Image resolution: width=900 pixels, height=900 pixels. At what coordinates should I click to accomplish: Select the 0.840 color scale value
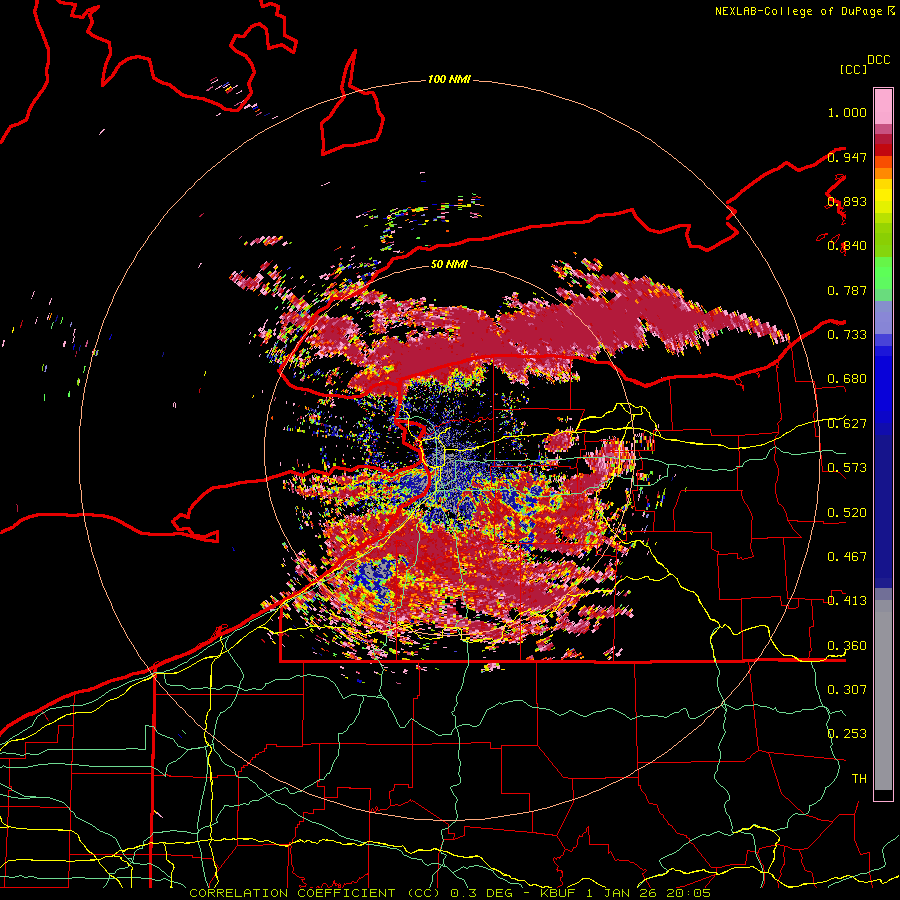point(847,246)
